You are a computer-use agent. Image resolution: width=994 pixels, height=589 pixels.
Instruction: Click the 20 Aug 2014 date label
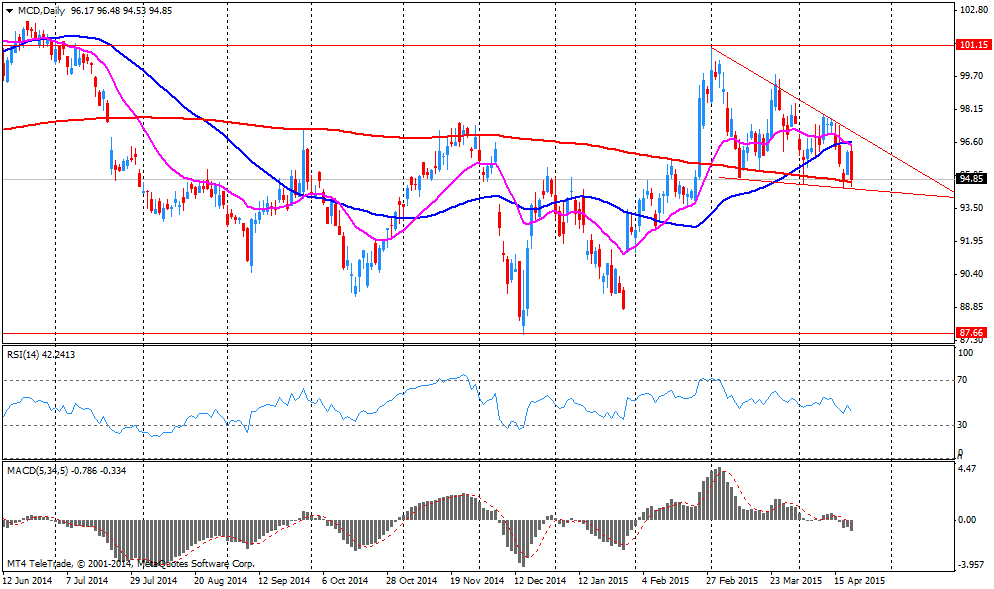point(221,580)
